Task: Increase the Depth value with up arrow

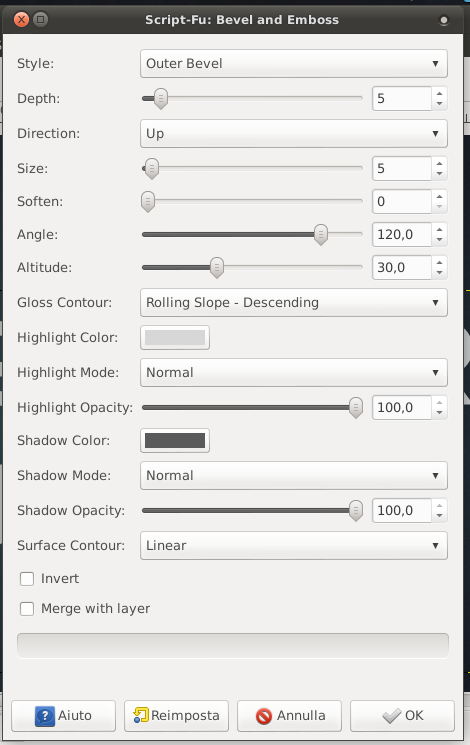Action: (440, 94)
